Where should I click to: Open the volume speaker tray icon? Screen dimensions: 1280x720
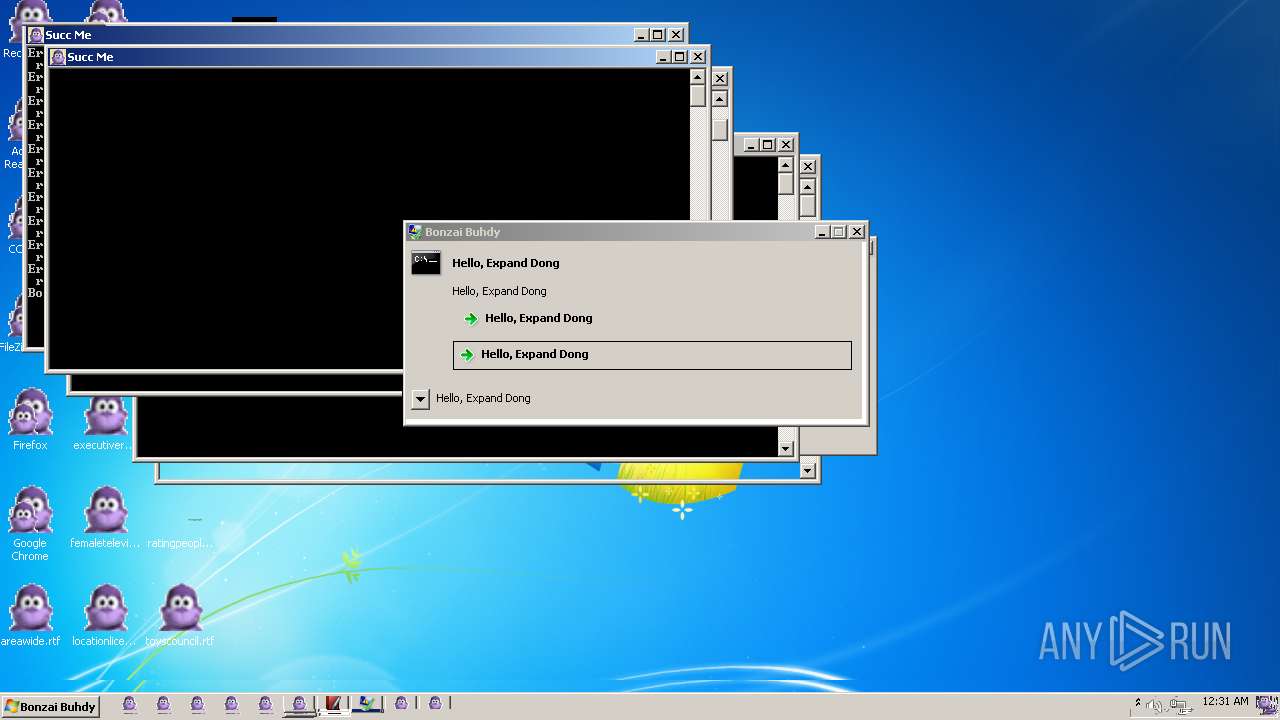(1154, 706)
